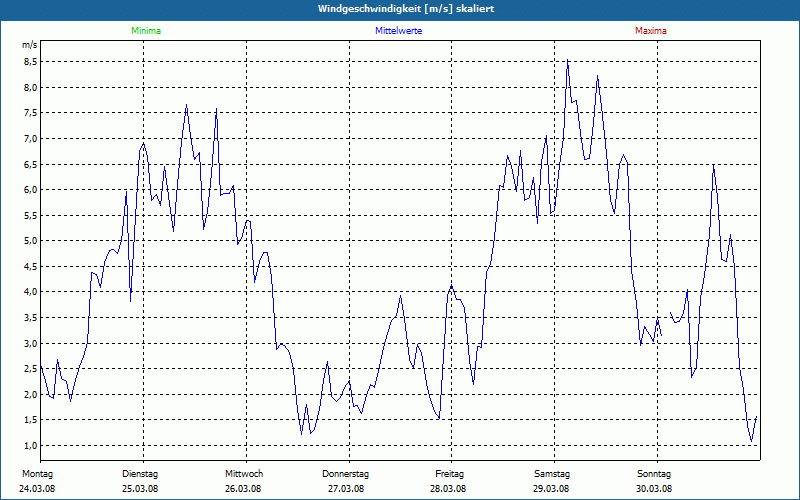Click the 3,0 y-axis value
Viewport: 800px width, 500px height.
tap(31, 343)
